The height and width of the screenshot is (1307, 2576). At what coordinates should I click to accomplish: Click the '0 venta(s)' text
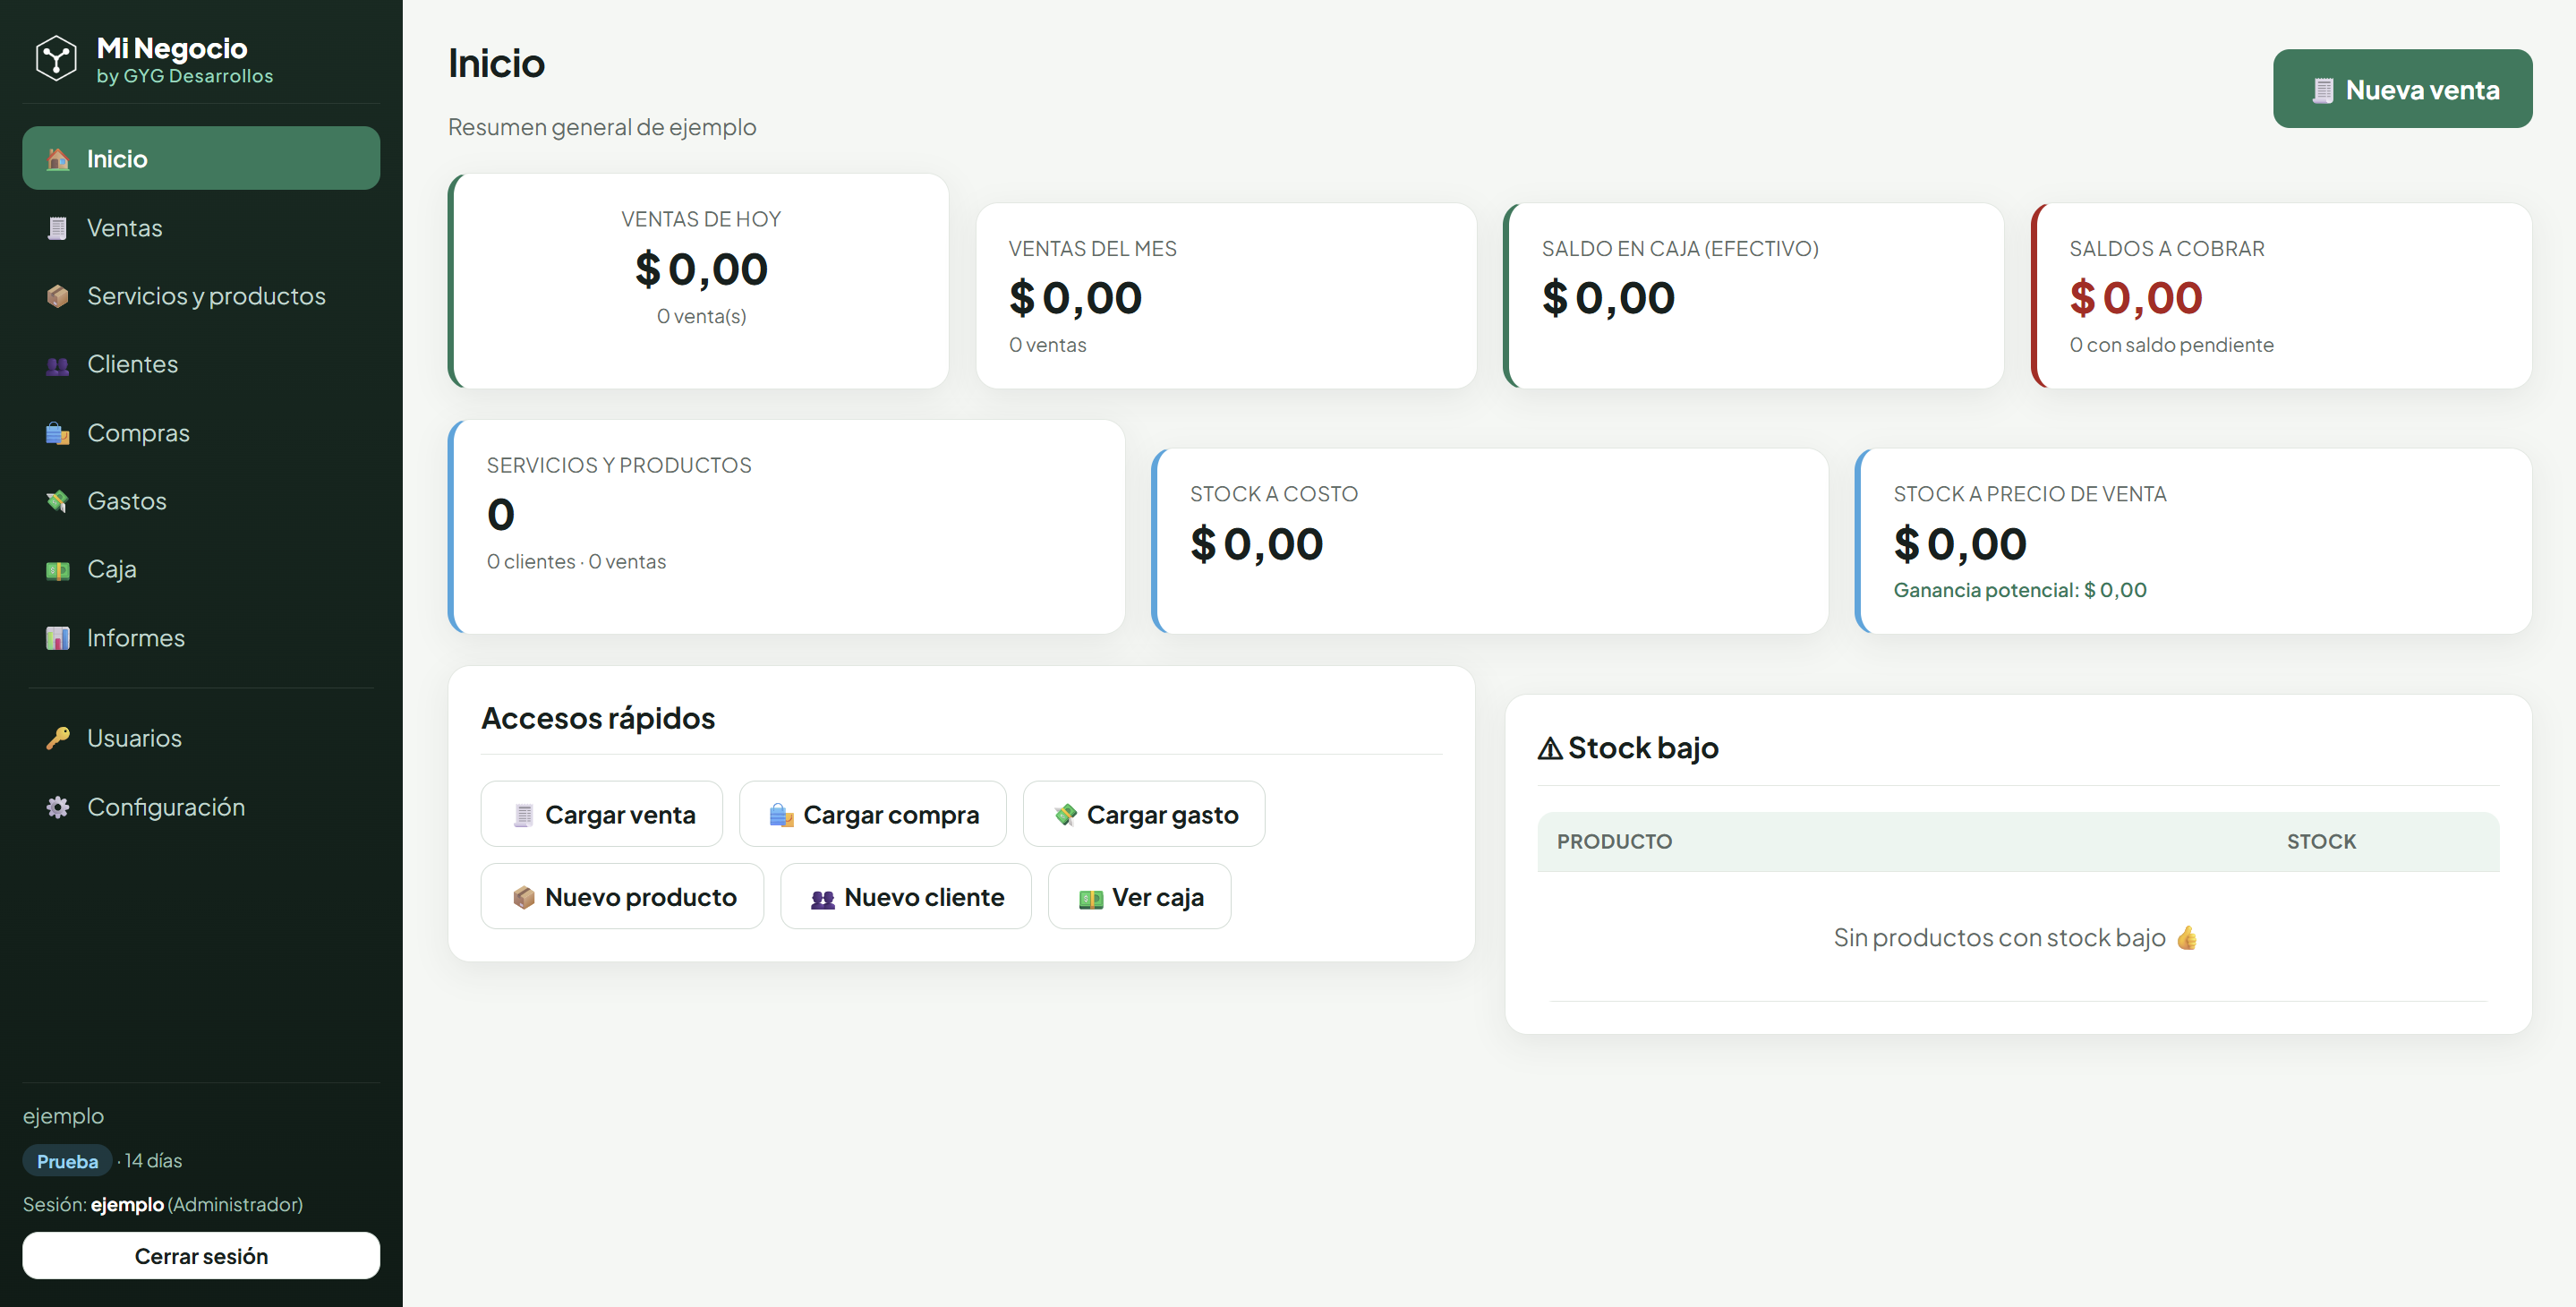point(701,316)
